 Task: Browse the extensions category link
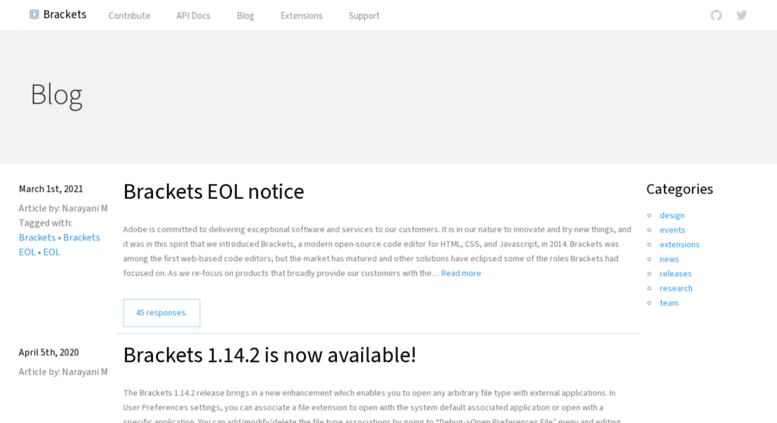tap(679, 244)
